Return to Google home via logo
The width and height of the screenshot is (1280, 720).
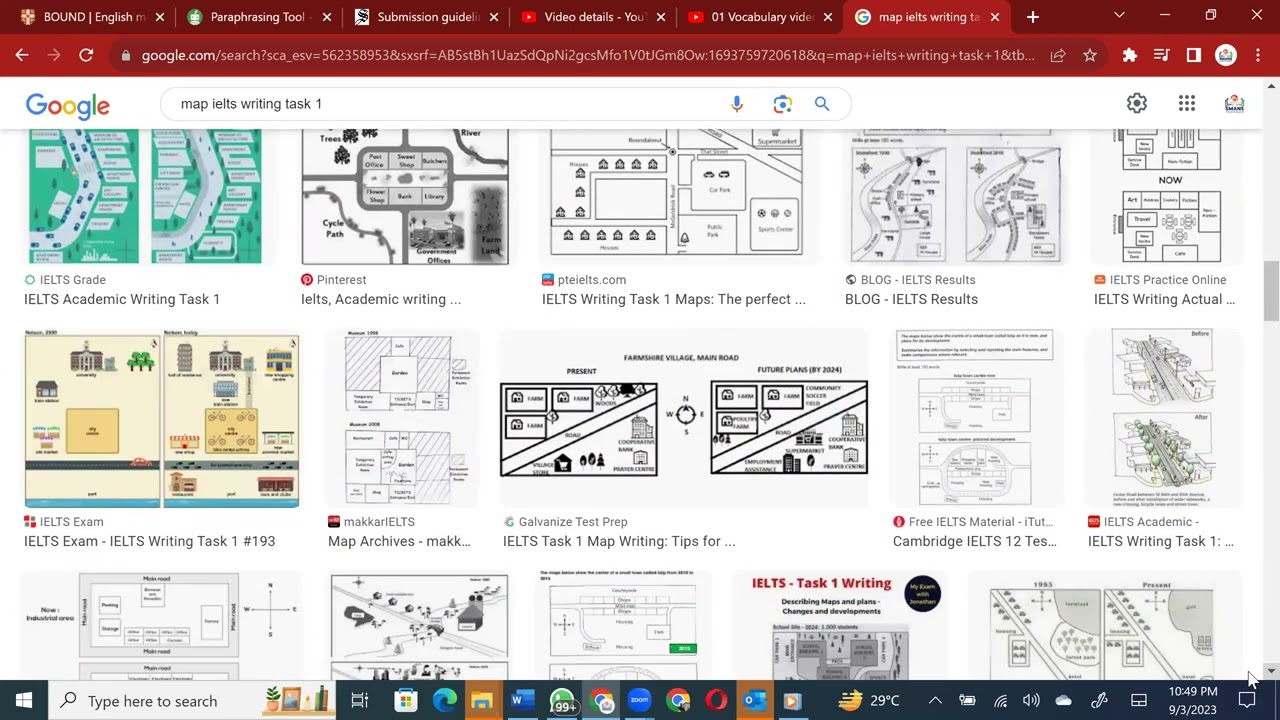coord(68,106)
